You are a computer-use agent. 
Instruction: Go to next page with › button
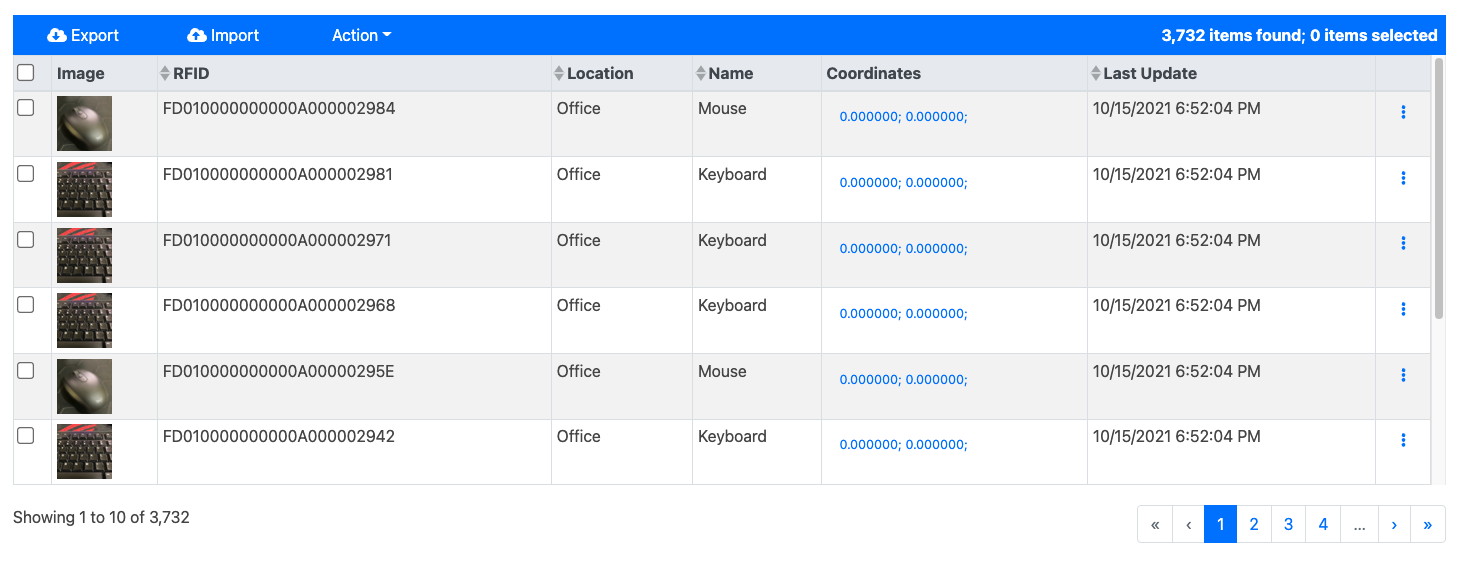click(1394, 524)
